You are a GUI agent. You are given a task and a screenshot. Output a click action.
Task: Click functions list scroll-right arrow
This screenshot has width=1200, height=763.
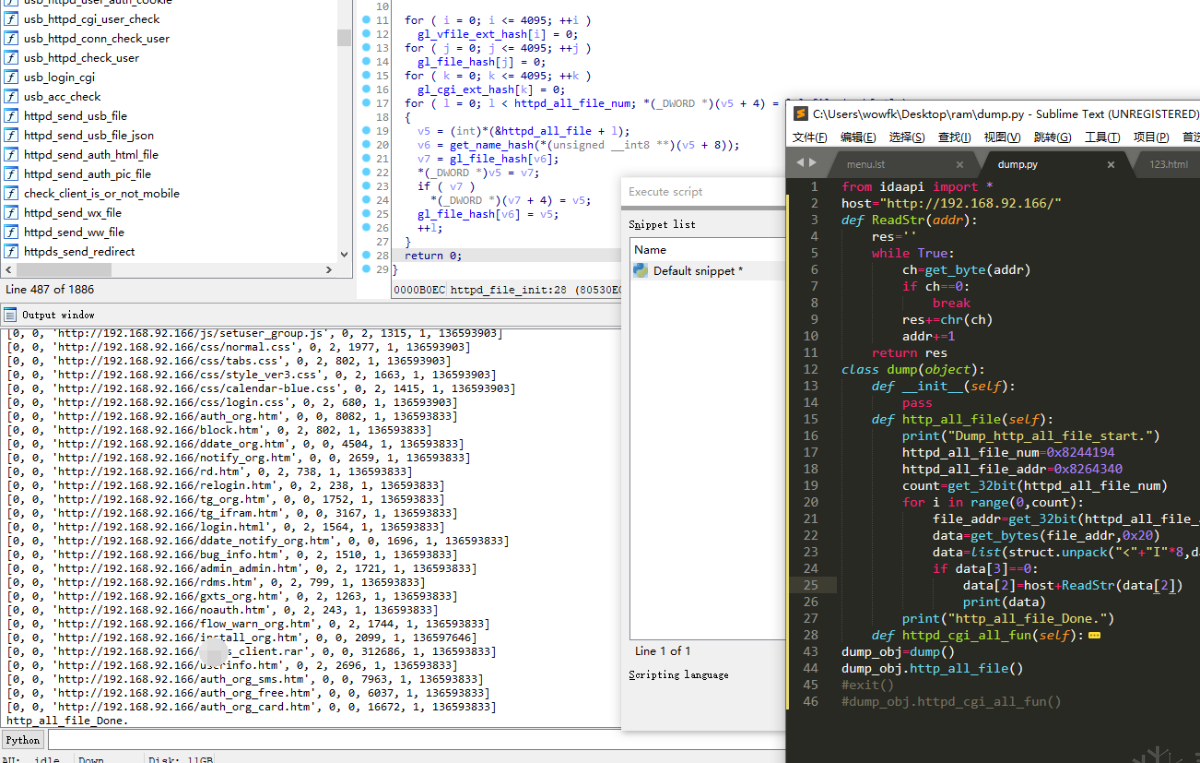tap(330, 270)
